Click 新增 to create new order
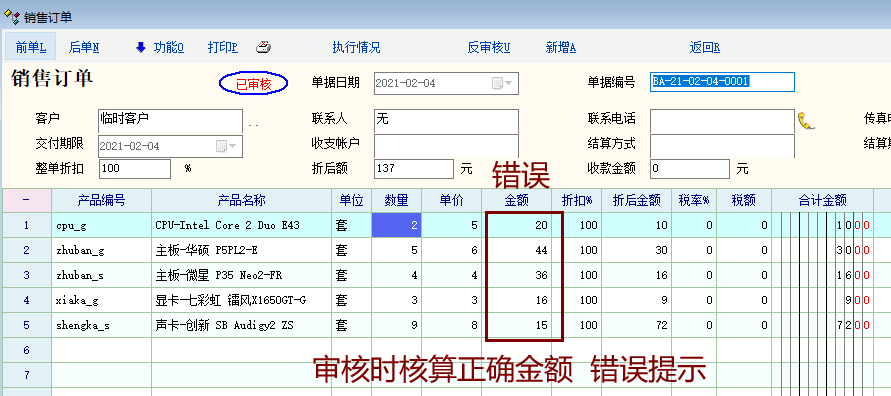 561,47
